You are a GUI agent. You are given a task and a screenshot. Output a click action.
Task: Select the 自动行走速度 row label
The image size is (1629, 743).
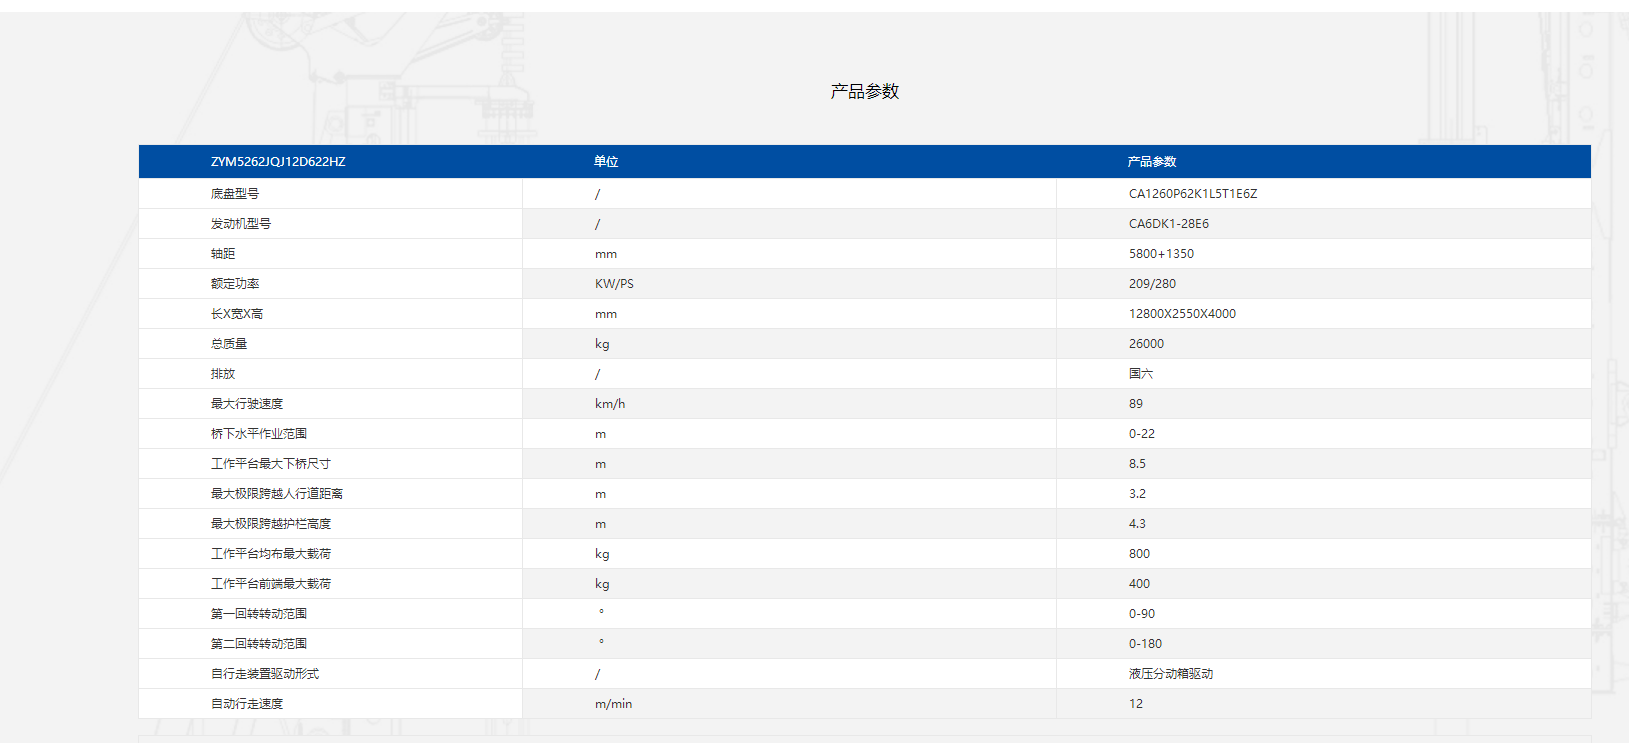click(247, 704)
